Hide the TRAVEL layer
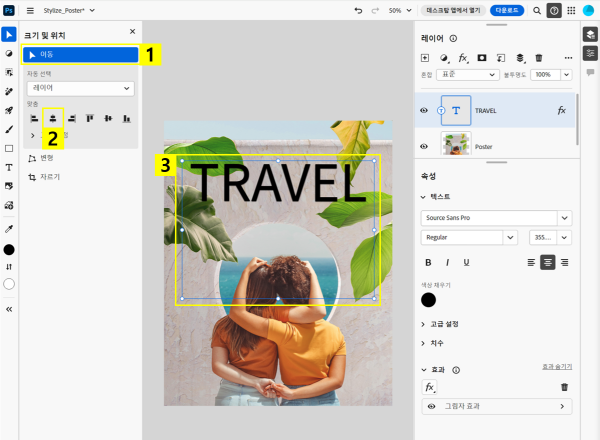Viewport: 600px width, 440px height. point(424,111)
